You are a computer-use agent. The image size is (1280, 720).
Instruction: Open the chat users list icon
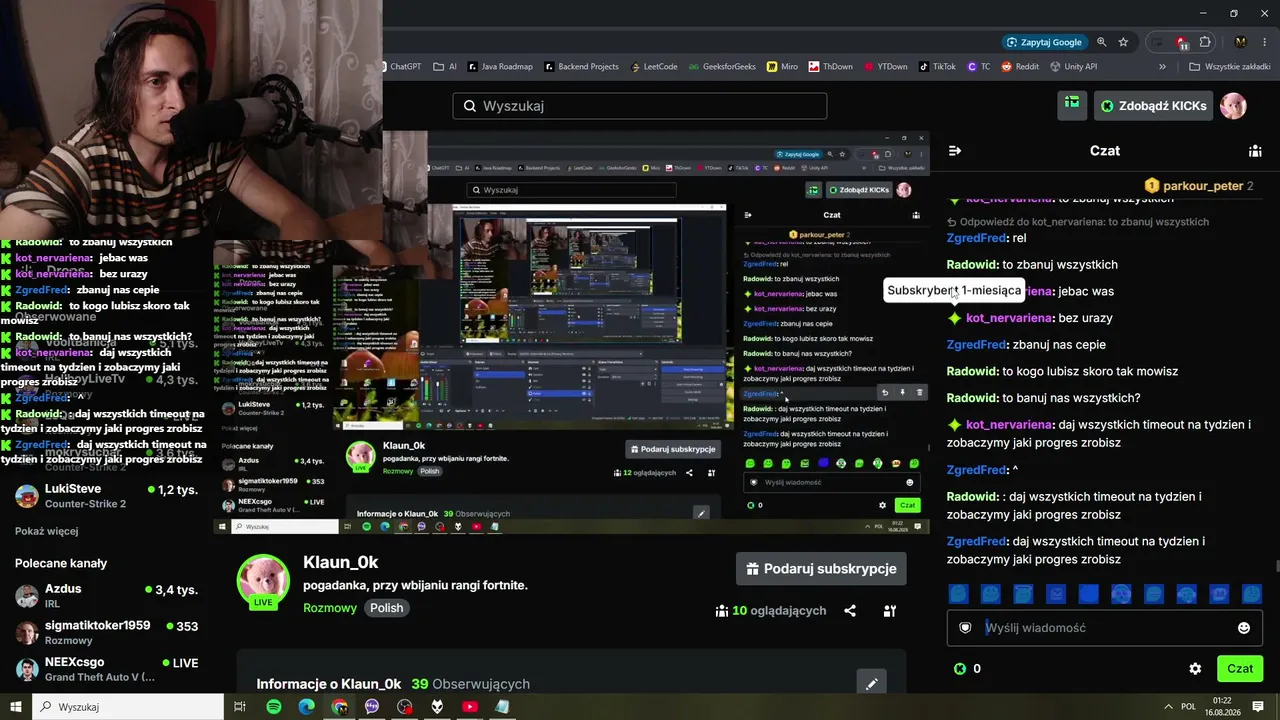[x=1255, y=151]
